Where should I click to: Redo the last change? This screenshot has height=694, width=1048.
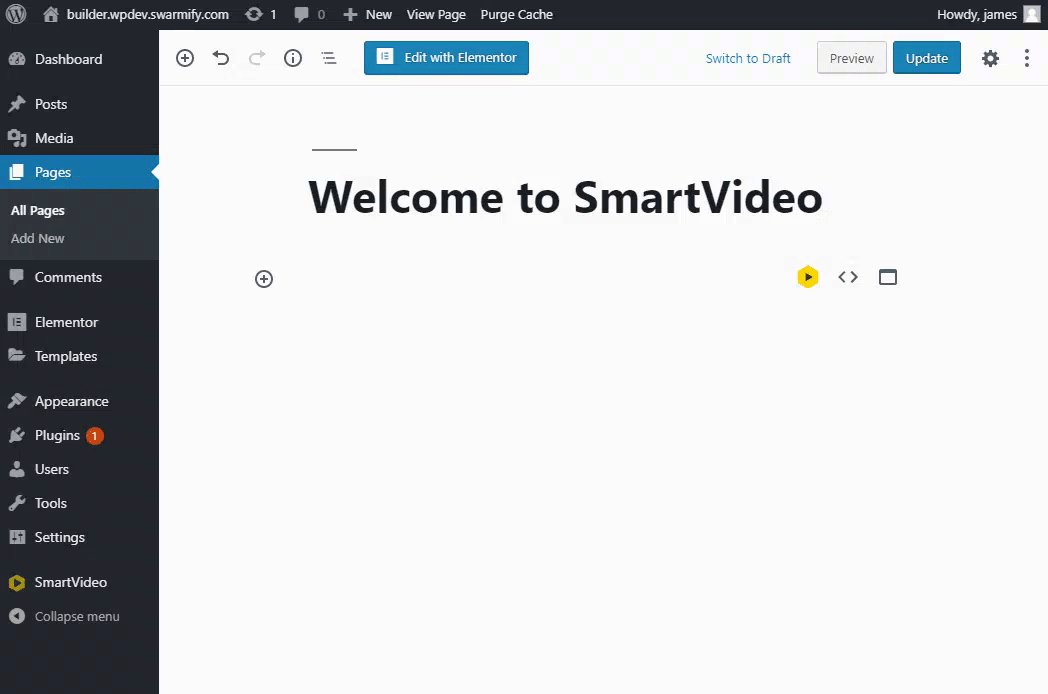coord(257,58)
